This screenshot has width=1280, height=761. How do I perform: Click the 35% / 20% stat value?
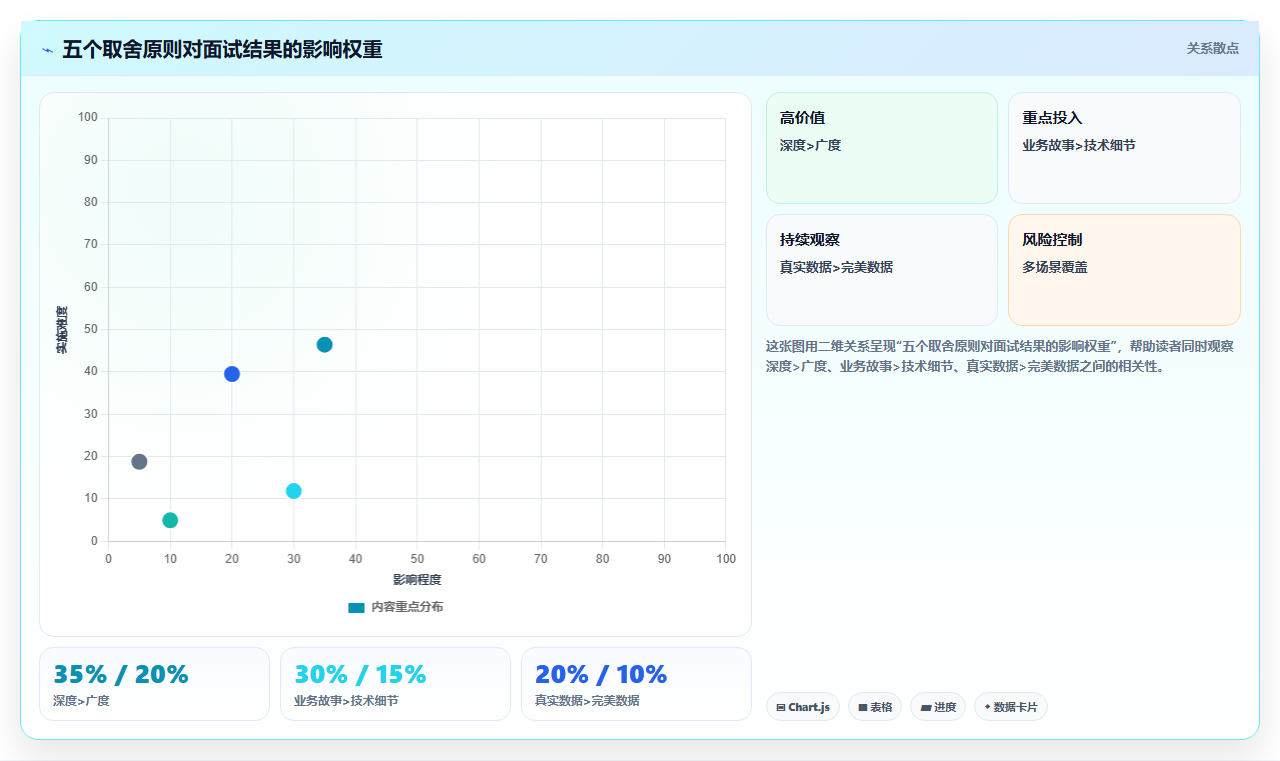121,675
